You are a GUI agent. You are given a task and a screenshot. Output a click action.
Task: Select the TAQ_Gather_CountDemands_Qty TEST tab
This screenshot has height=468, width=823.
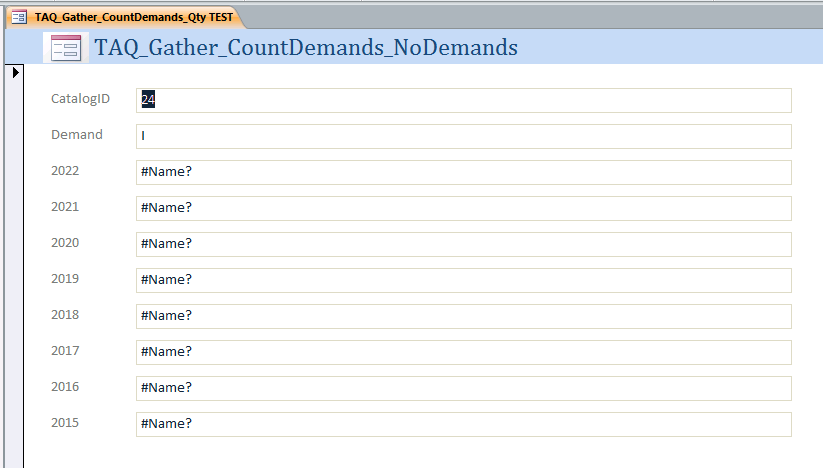[126, 17]
